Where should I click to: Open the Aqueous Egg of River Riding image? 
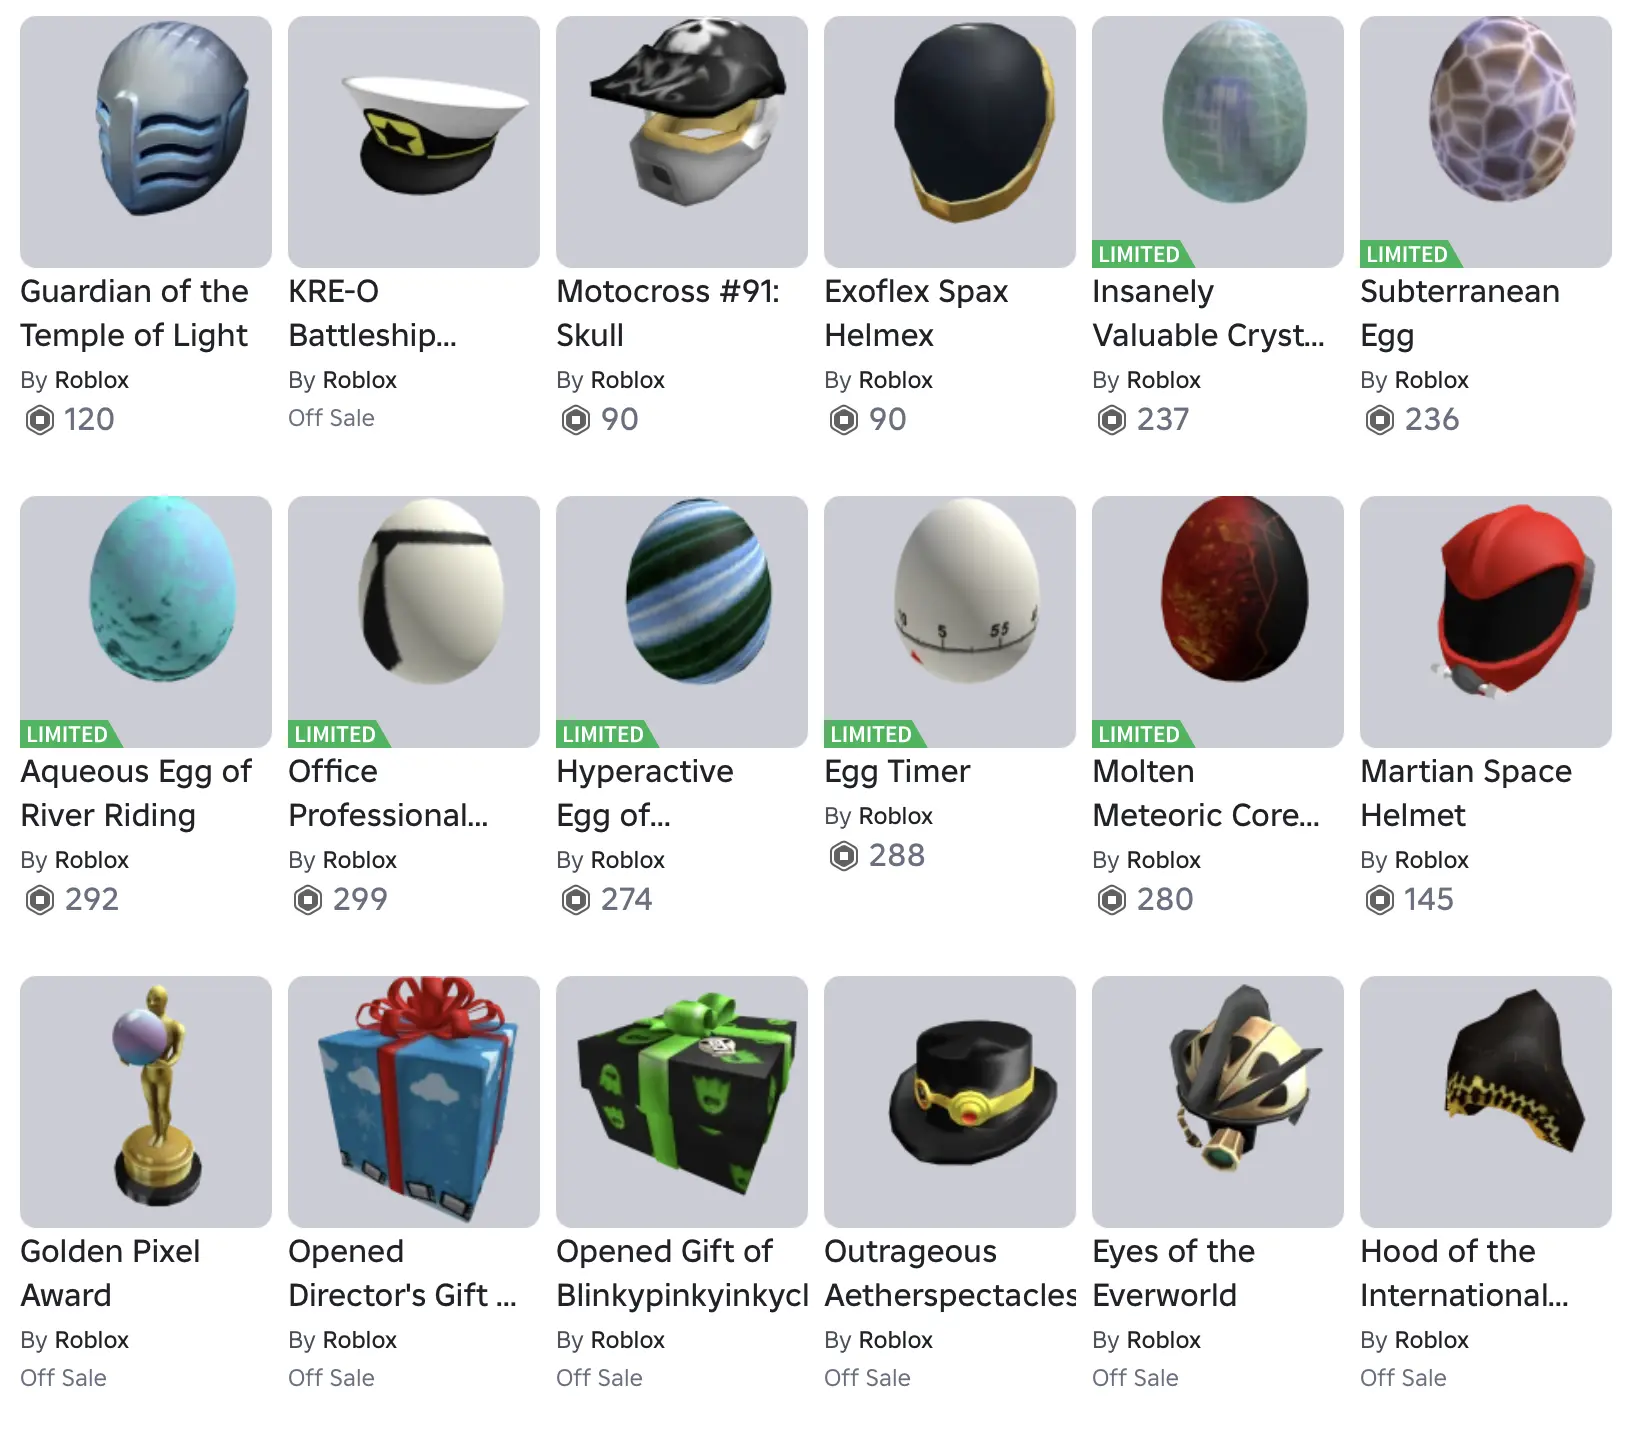coord(146,622)
